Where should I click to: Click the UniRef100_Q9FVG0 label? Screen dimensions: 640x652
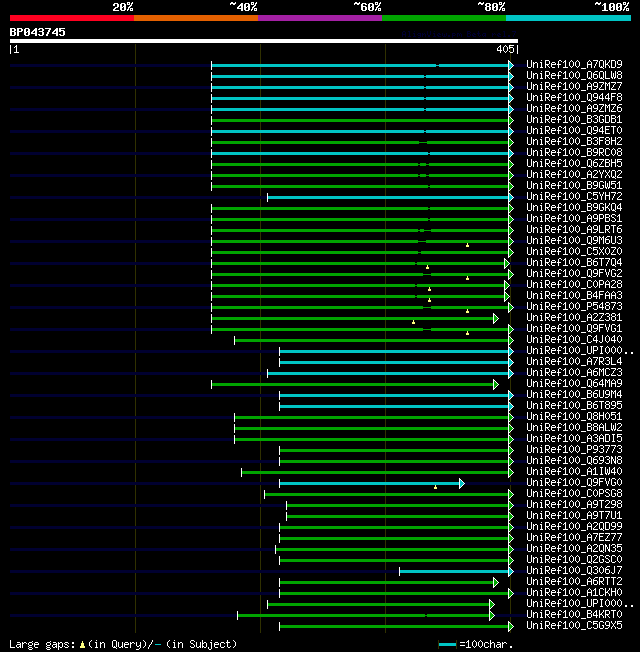[574, 482]
